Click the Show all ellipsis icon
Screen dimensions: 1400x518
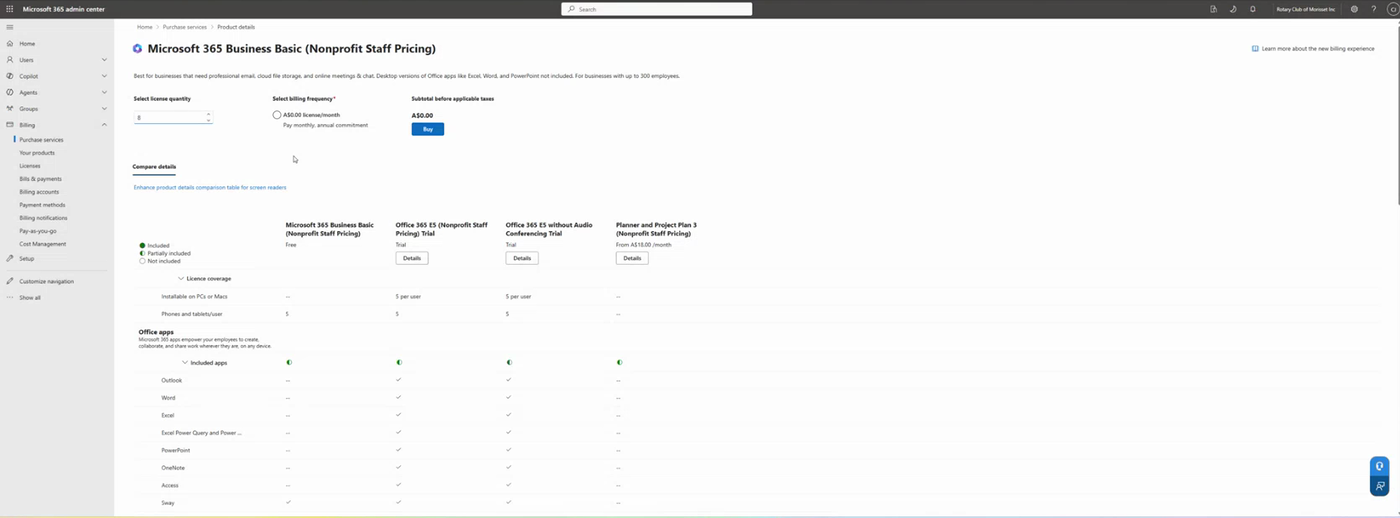coord(10,297)
